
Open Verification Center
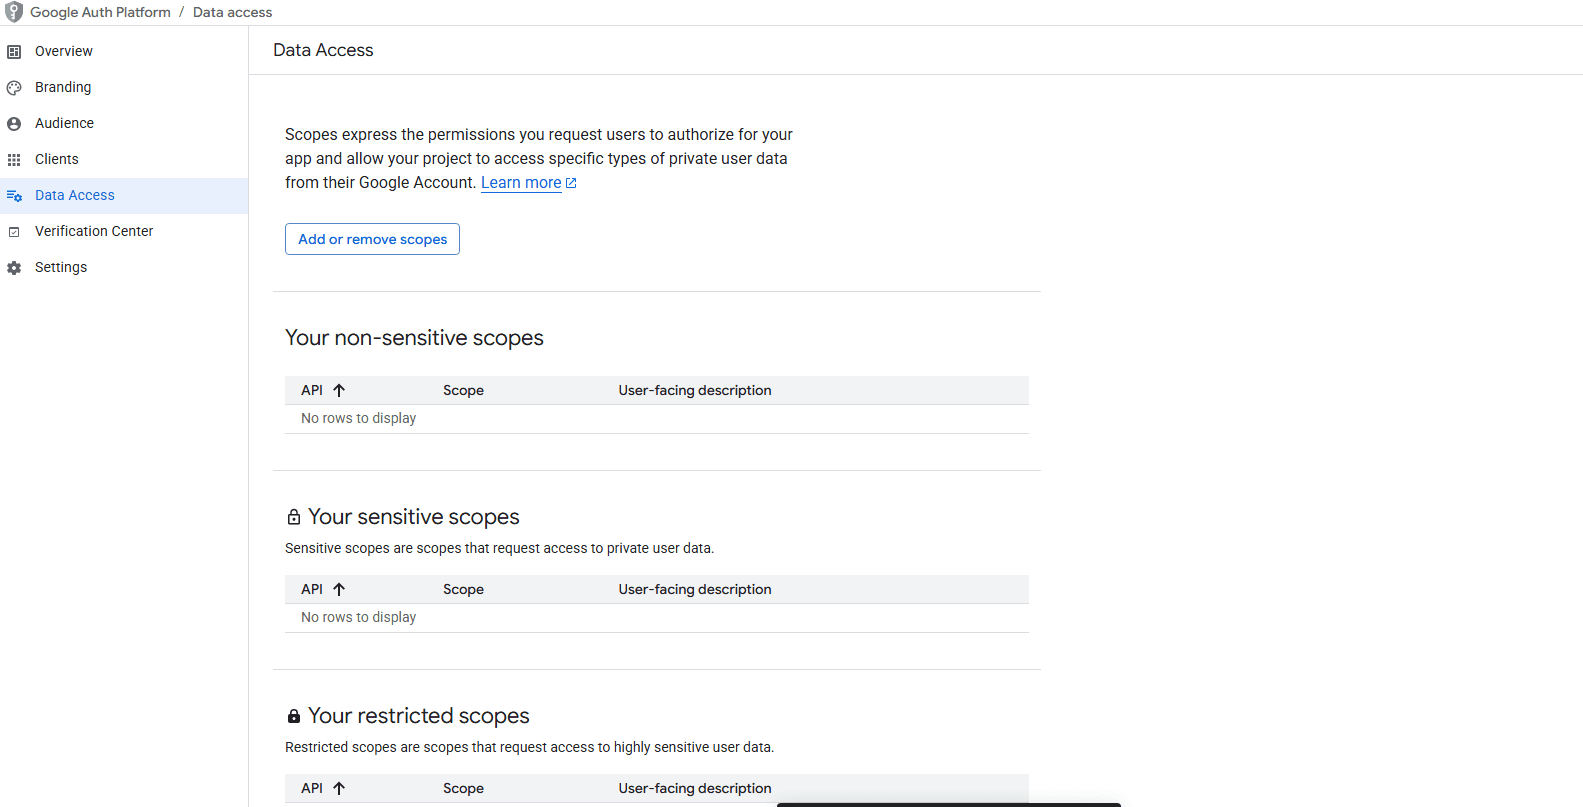point(94,231)
